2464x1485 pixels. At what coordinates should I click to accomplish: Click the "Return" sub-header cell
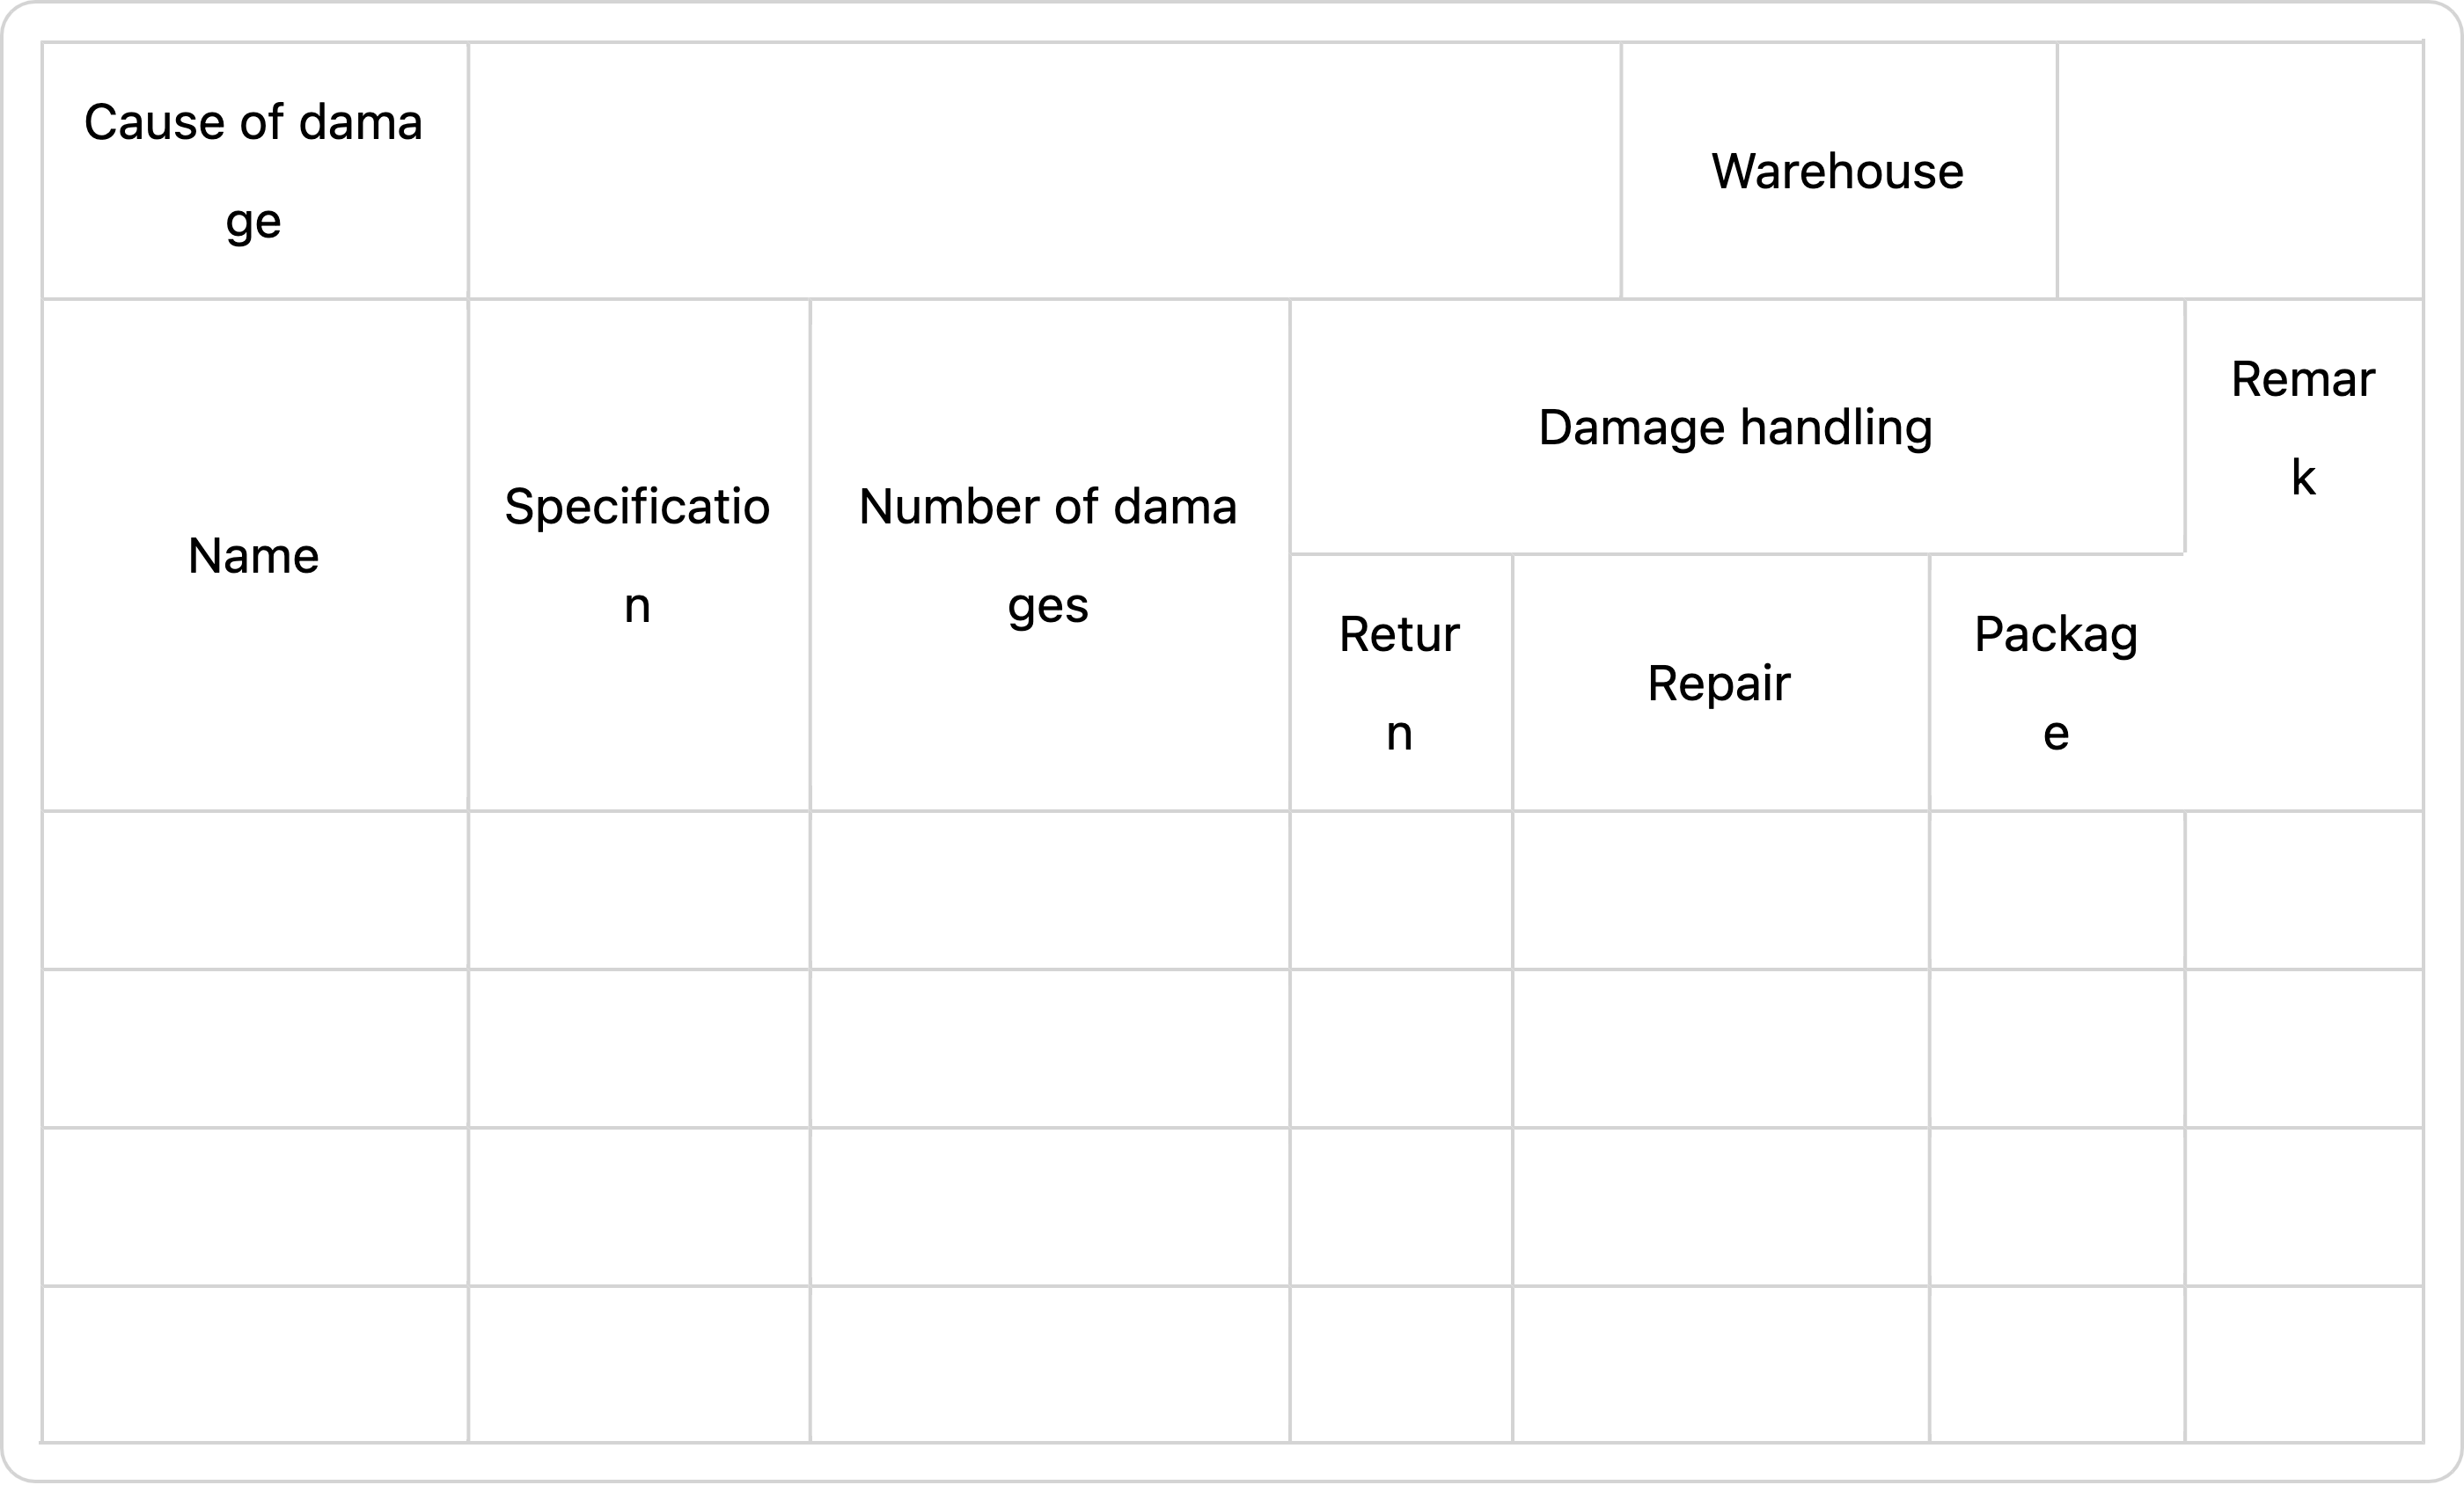coord(1400,683)
